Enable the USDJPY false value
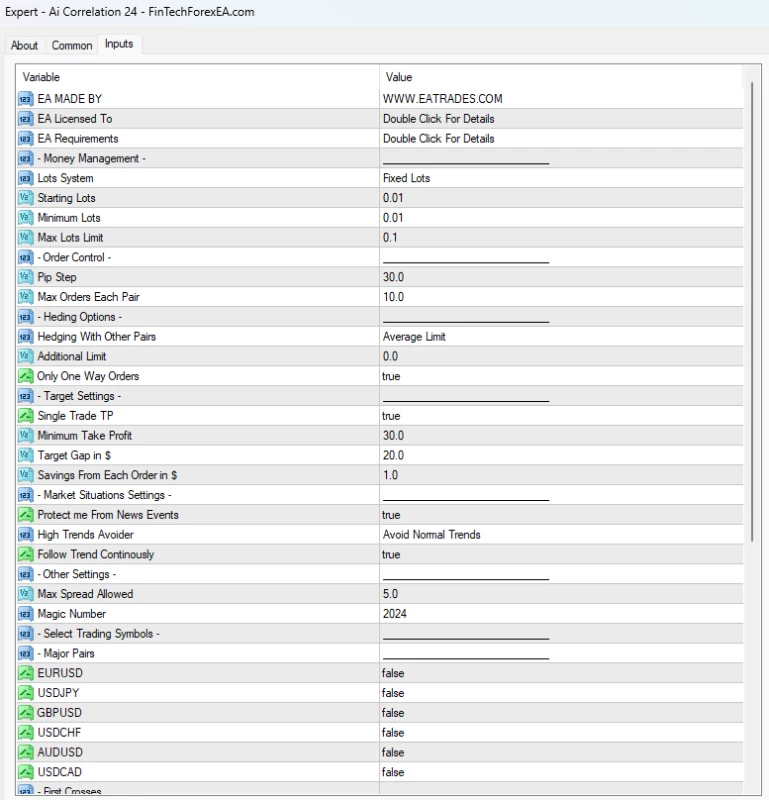769x800 pixels. tap(393, 693)
